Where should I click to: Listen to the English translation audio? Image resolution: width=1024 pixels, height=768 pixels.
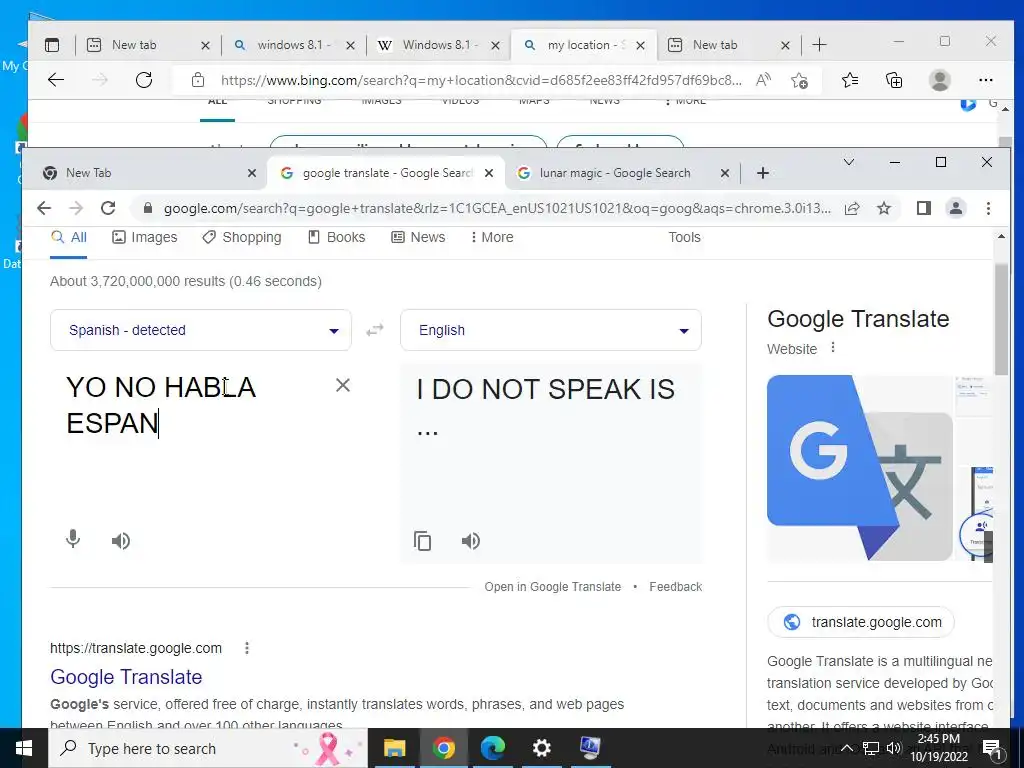[471, 541]
